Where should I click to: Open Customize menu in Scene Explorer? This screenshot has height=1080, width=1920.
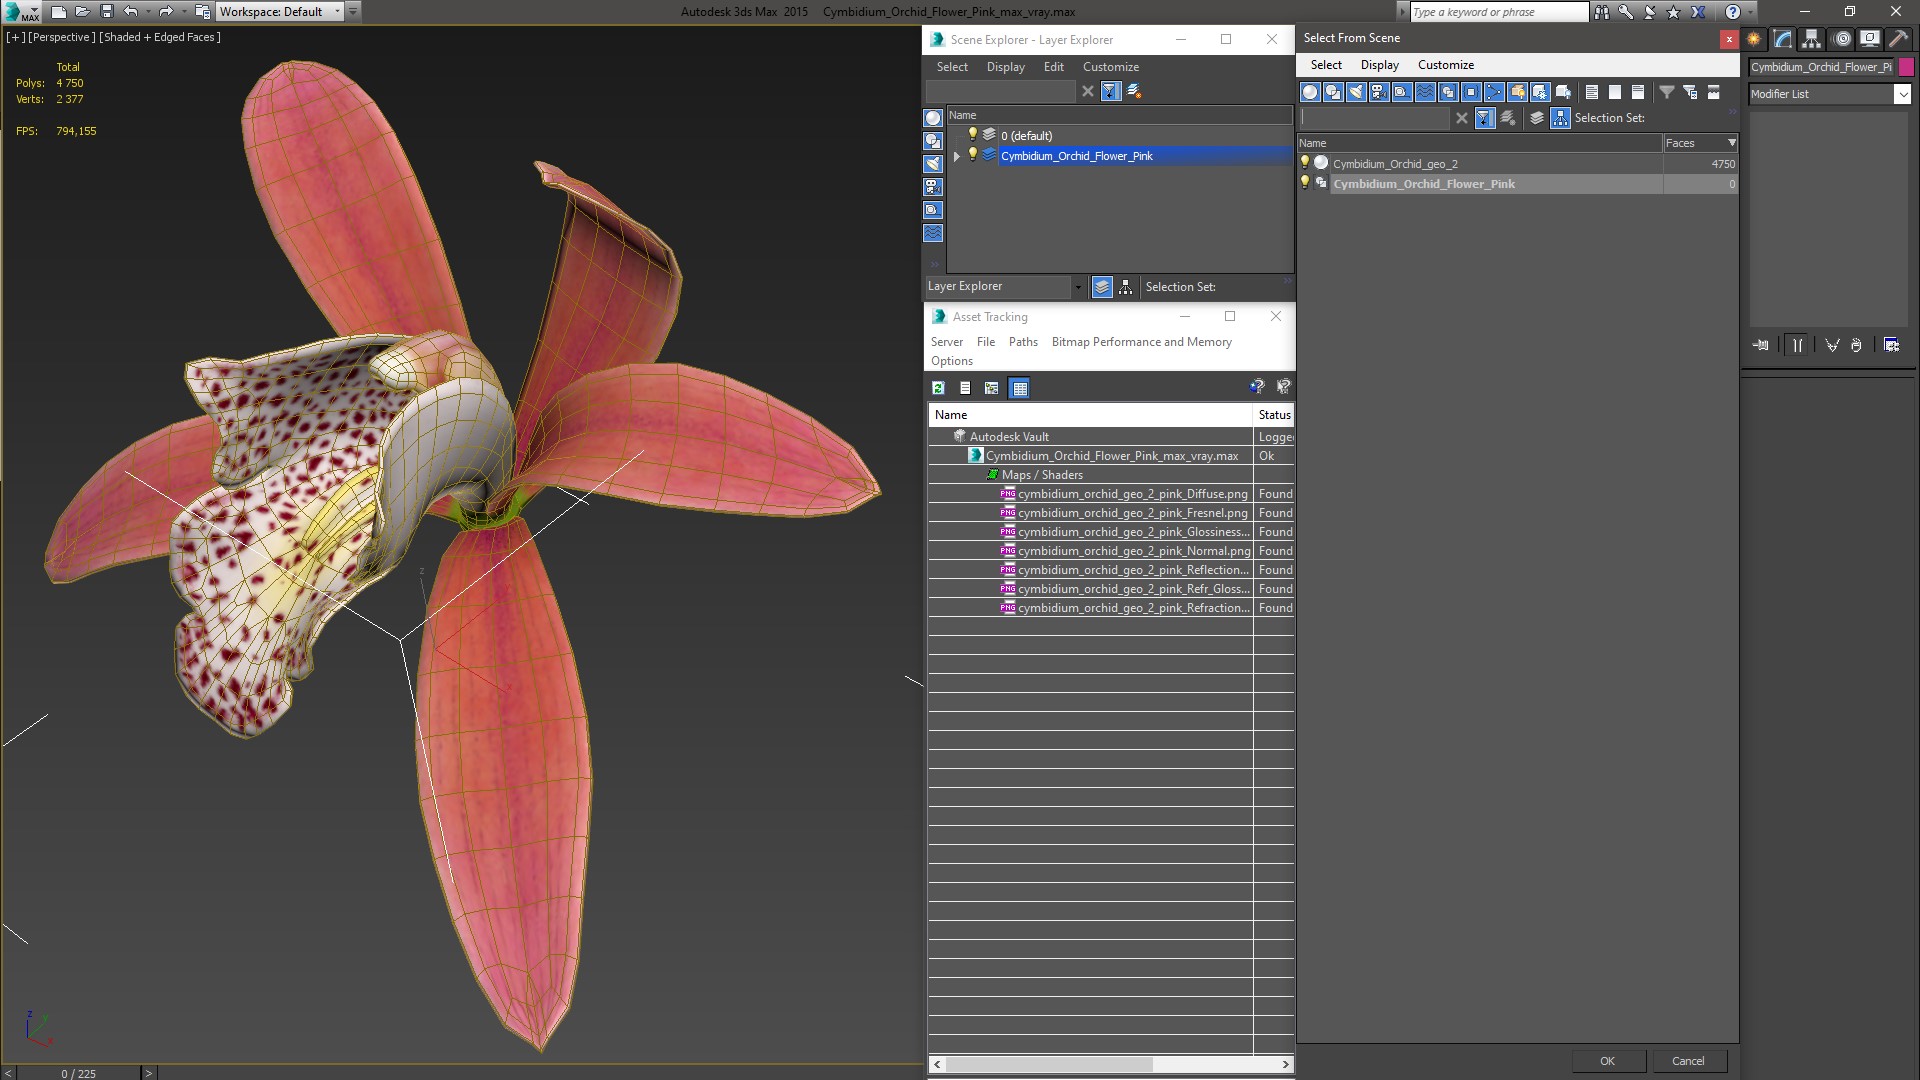pos(1111,67)
